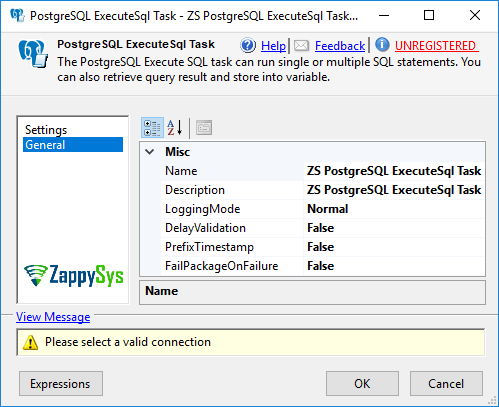Screen dimensions: 499x407
Task: Edit the Description value field
Action: (394, 190)
